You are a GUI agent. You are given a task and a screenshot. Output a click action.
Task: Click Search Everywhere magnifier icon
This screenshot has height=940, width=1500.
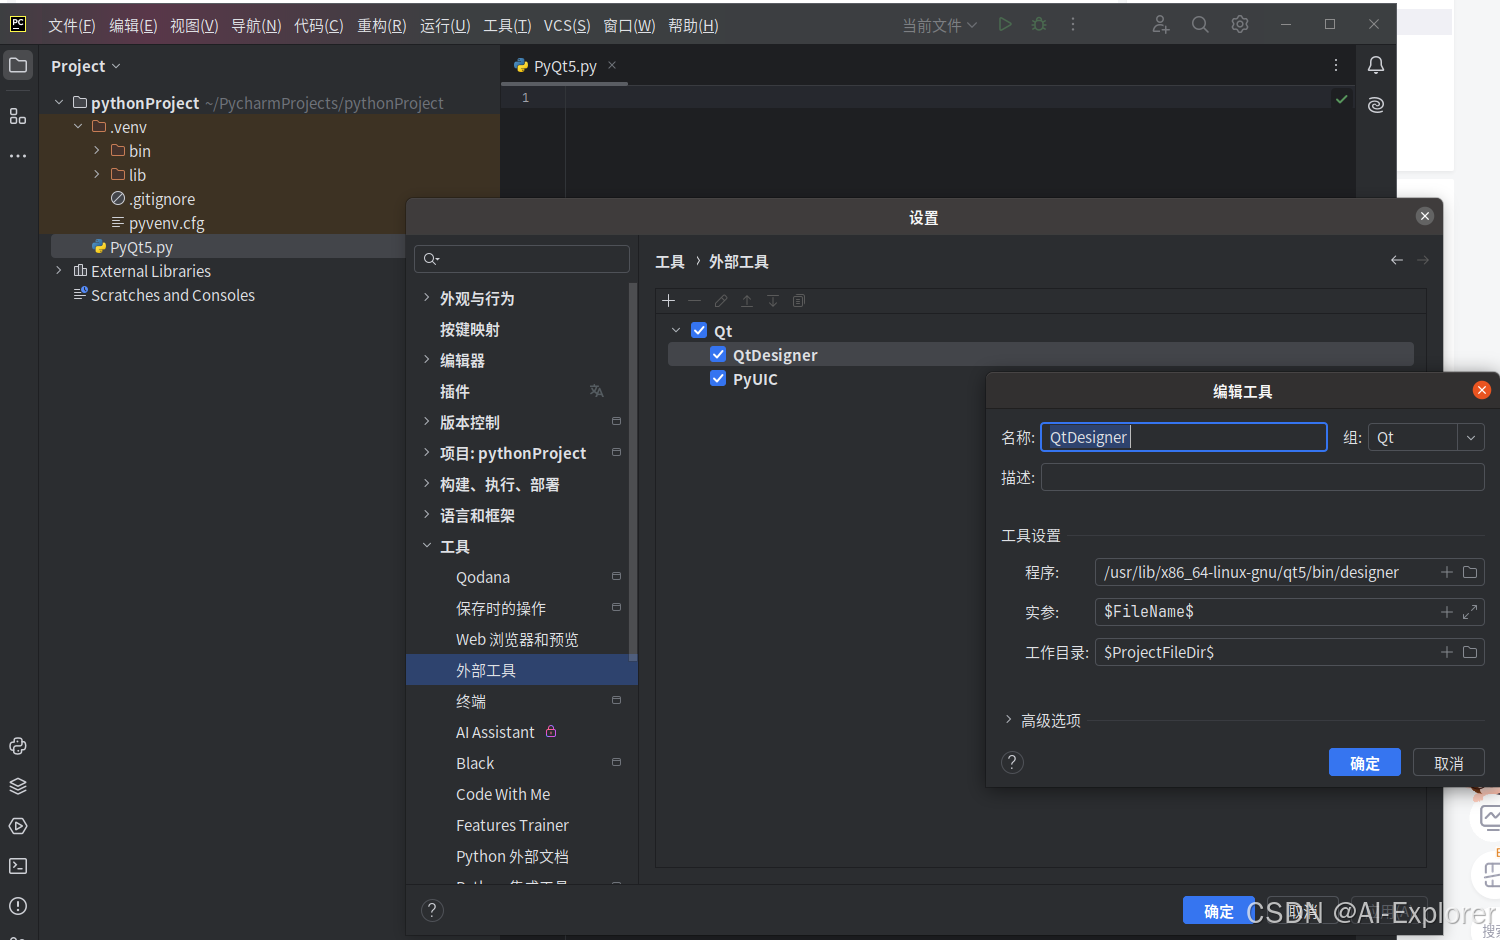[1200, 24]
